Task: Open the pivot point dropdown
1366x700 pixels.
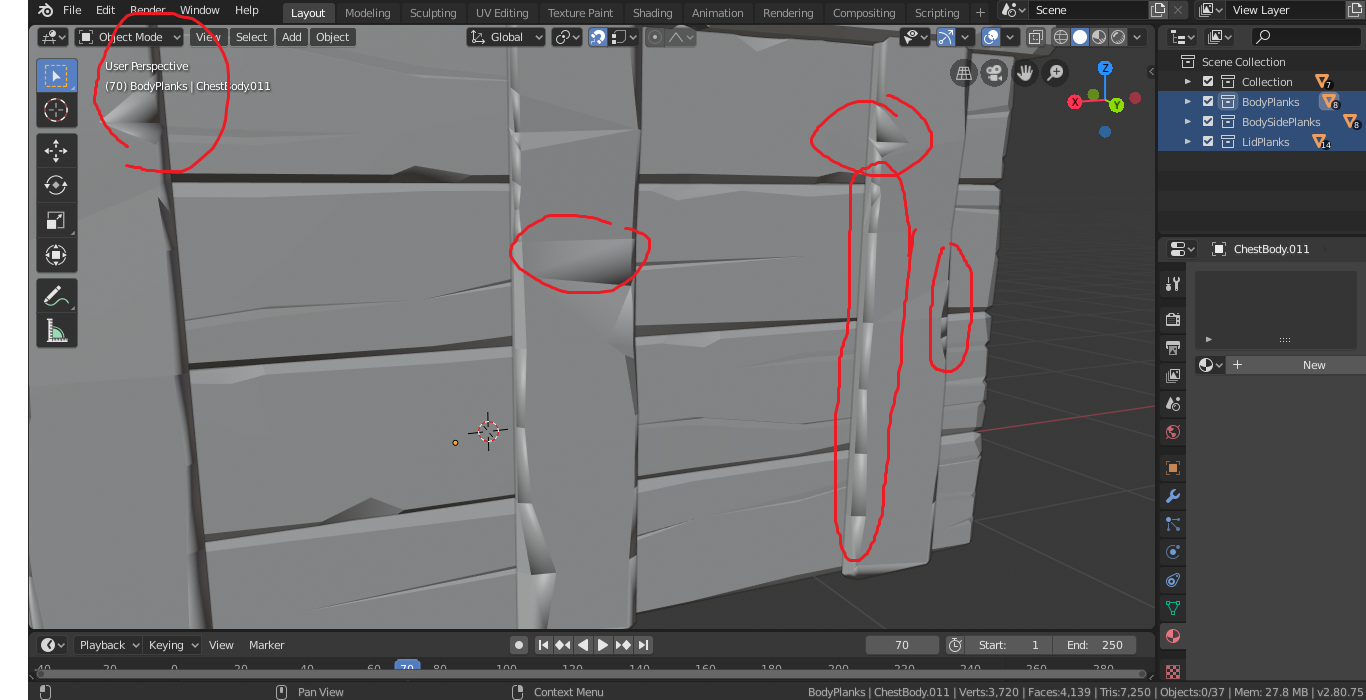Action: (x=568, y=37)
